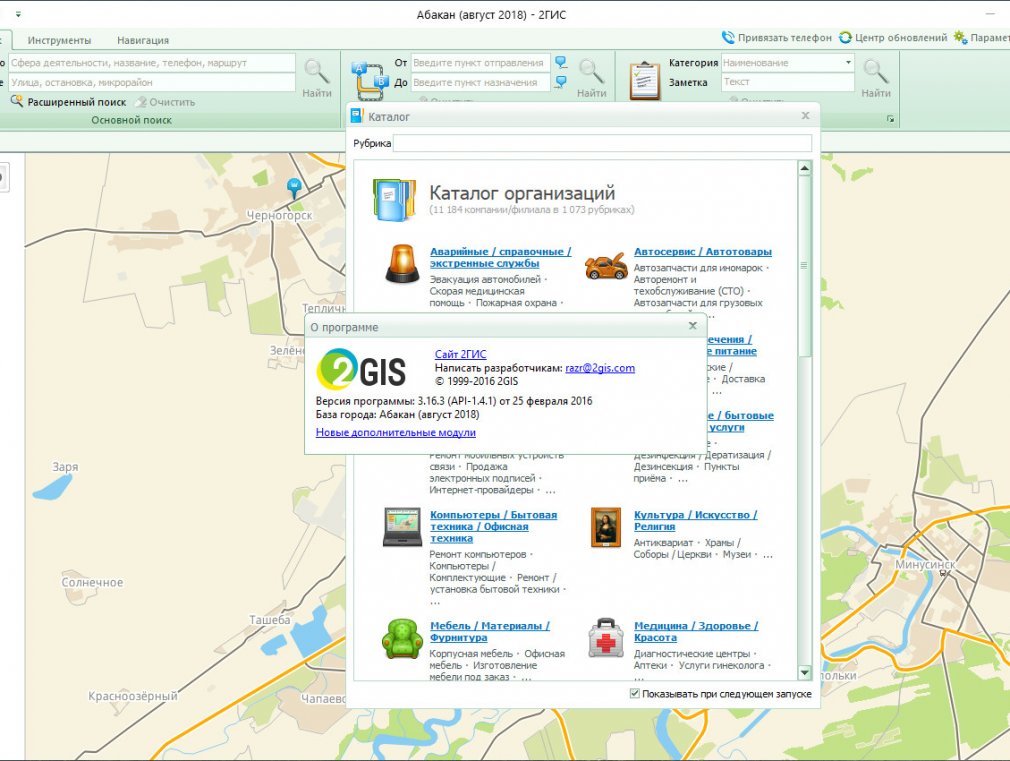Click the Mona Lisa painting icon

point(605,527)
